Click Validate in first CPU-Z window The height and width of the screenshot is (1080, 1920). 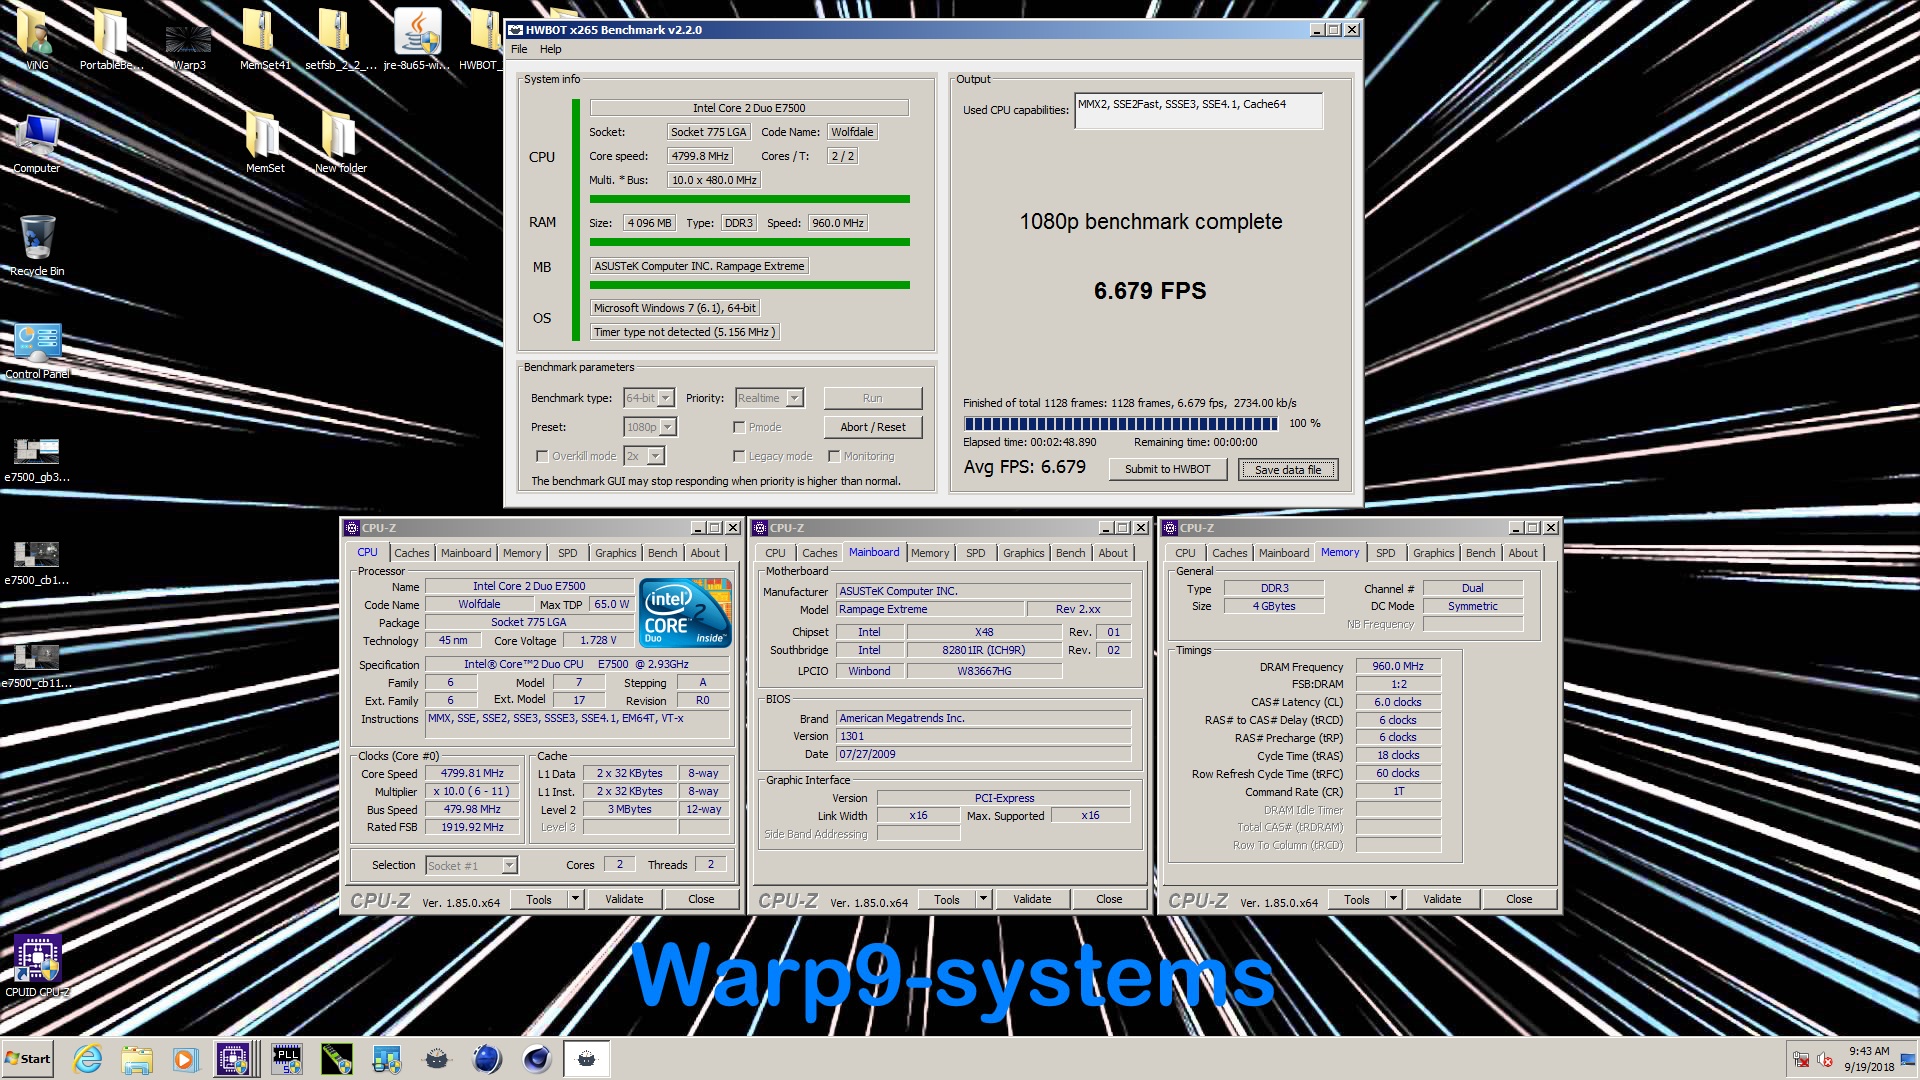point(624,899)
